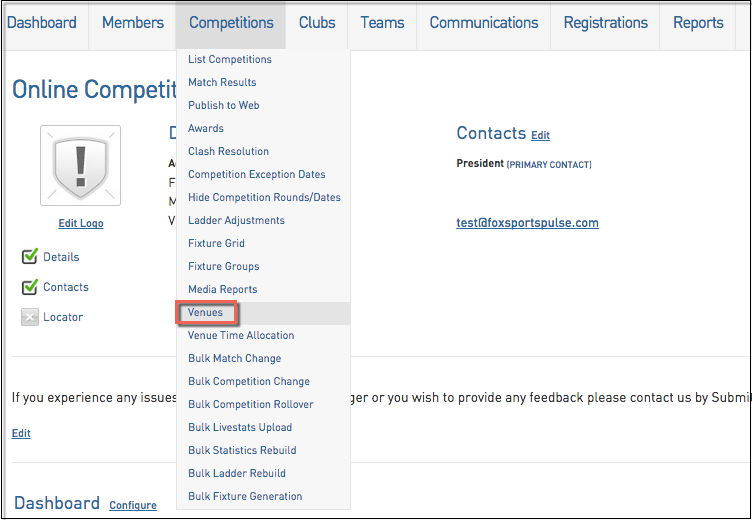Click the grey X Locator box

[x=30, y=317]
